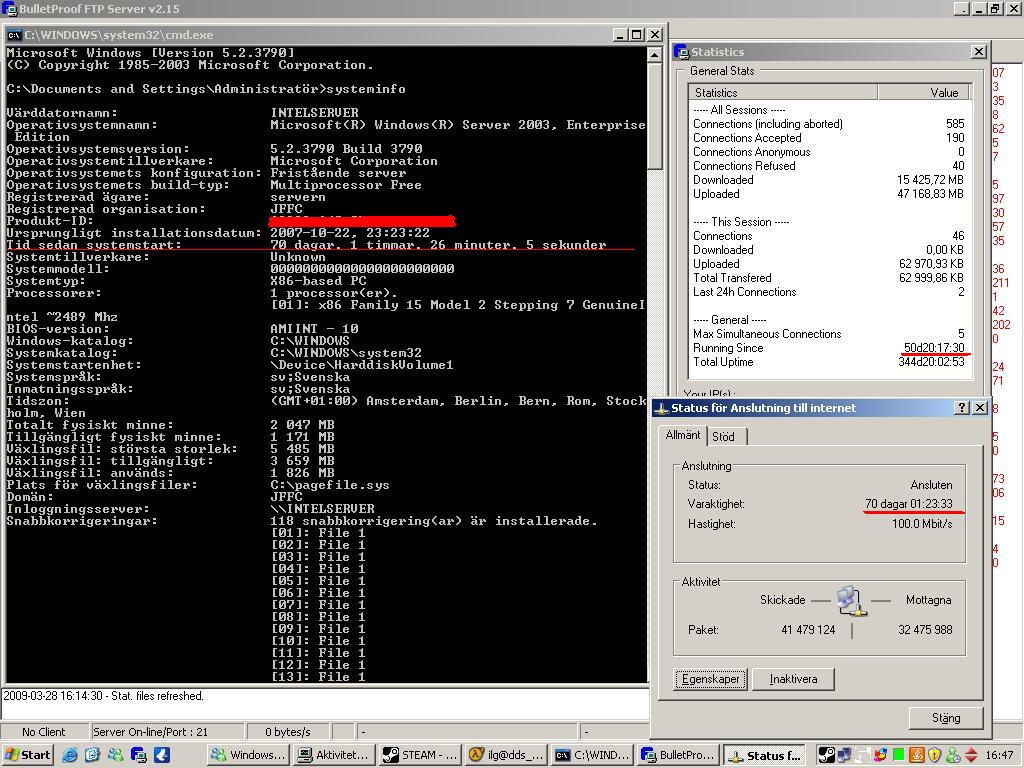Viewport: 1024px width, 768px height.
Task: Click the green square tray icon
Action: [x=899, y=755]
